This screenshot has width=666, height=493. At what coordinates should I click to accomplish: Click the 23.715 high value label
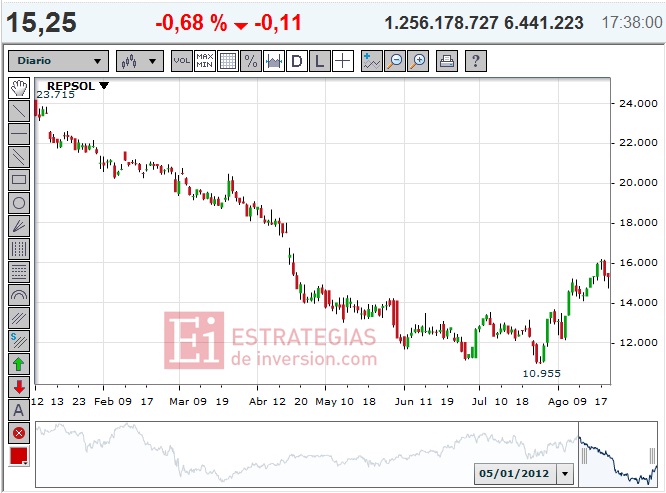[55, 95]
